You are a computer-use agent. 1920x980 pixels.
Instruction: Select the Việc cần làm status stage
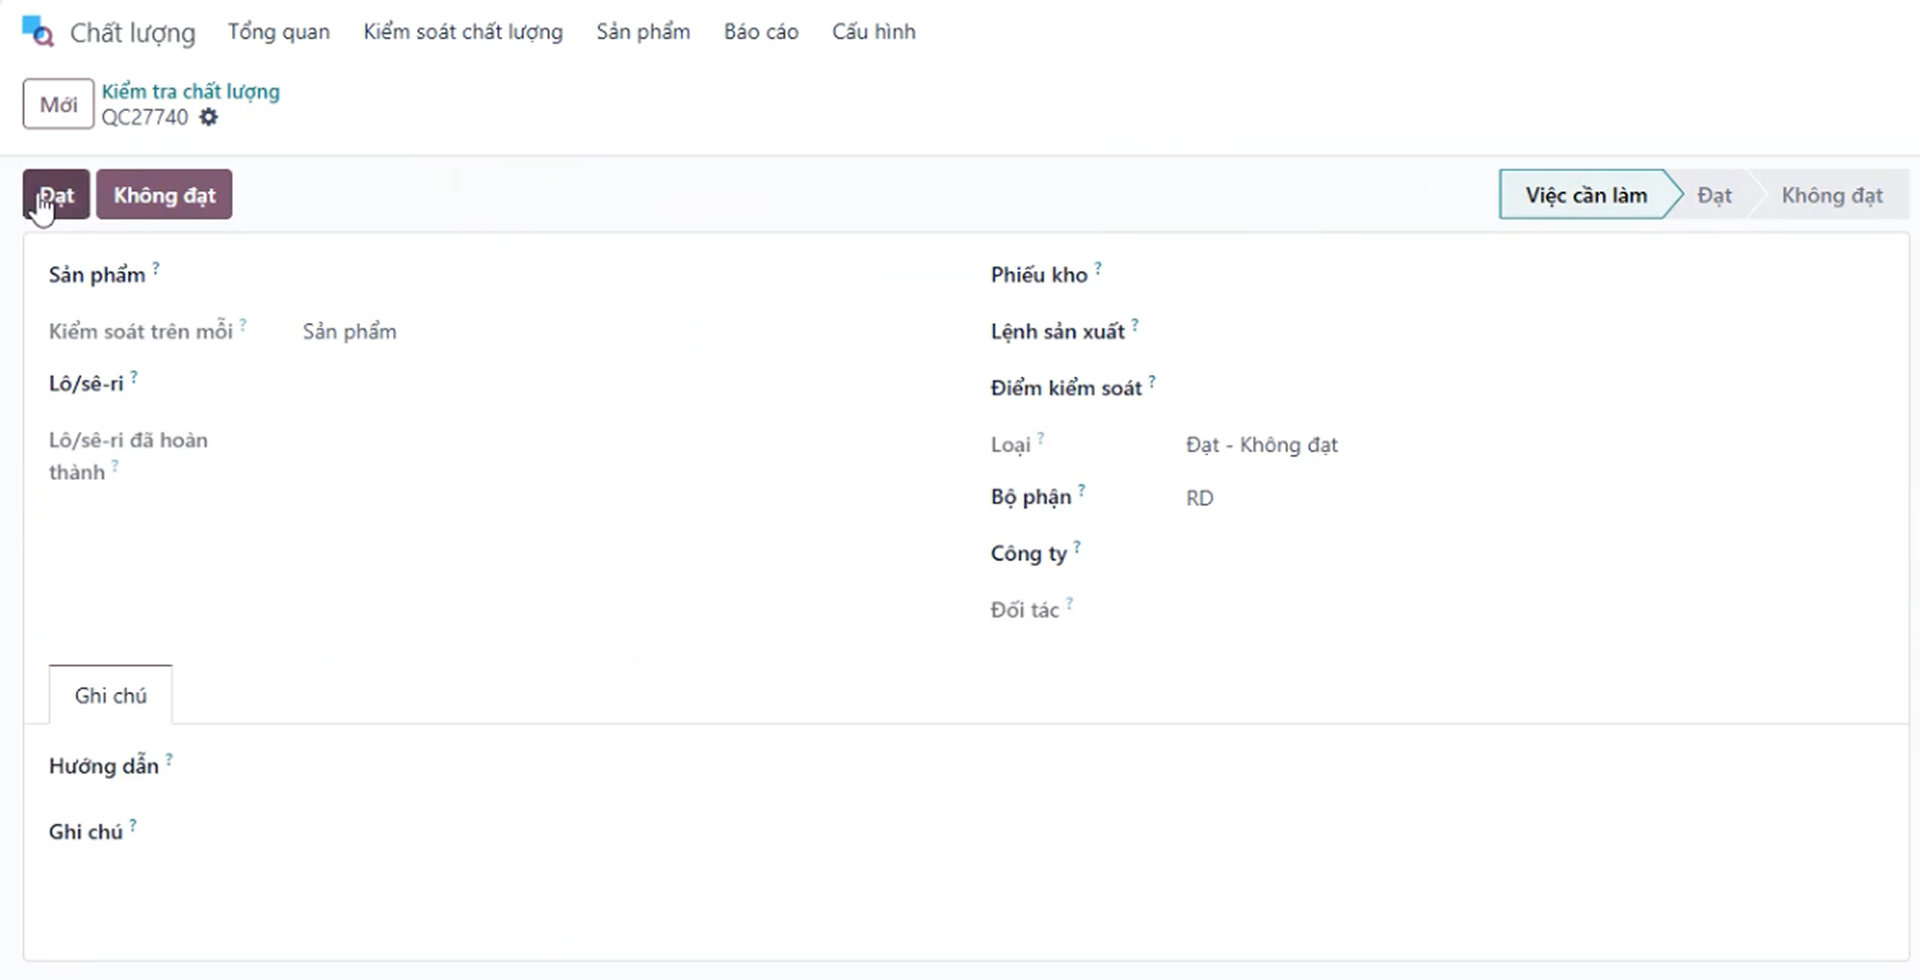pyautogui.click(x=1585, y=195)
